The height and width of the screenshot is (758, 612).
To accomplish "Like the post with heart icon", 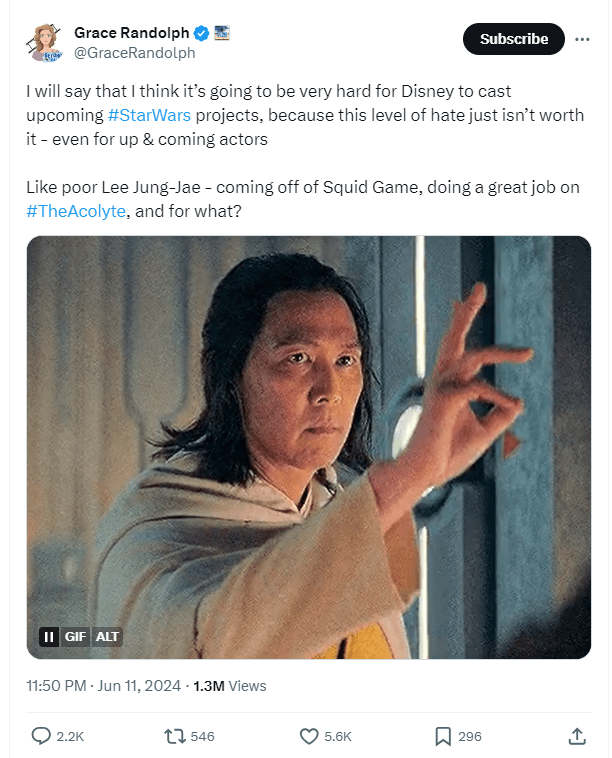I will [x=309, y=736].
